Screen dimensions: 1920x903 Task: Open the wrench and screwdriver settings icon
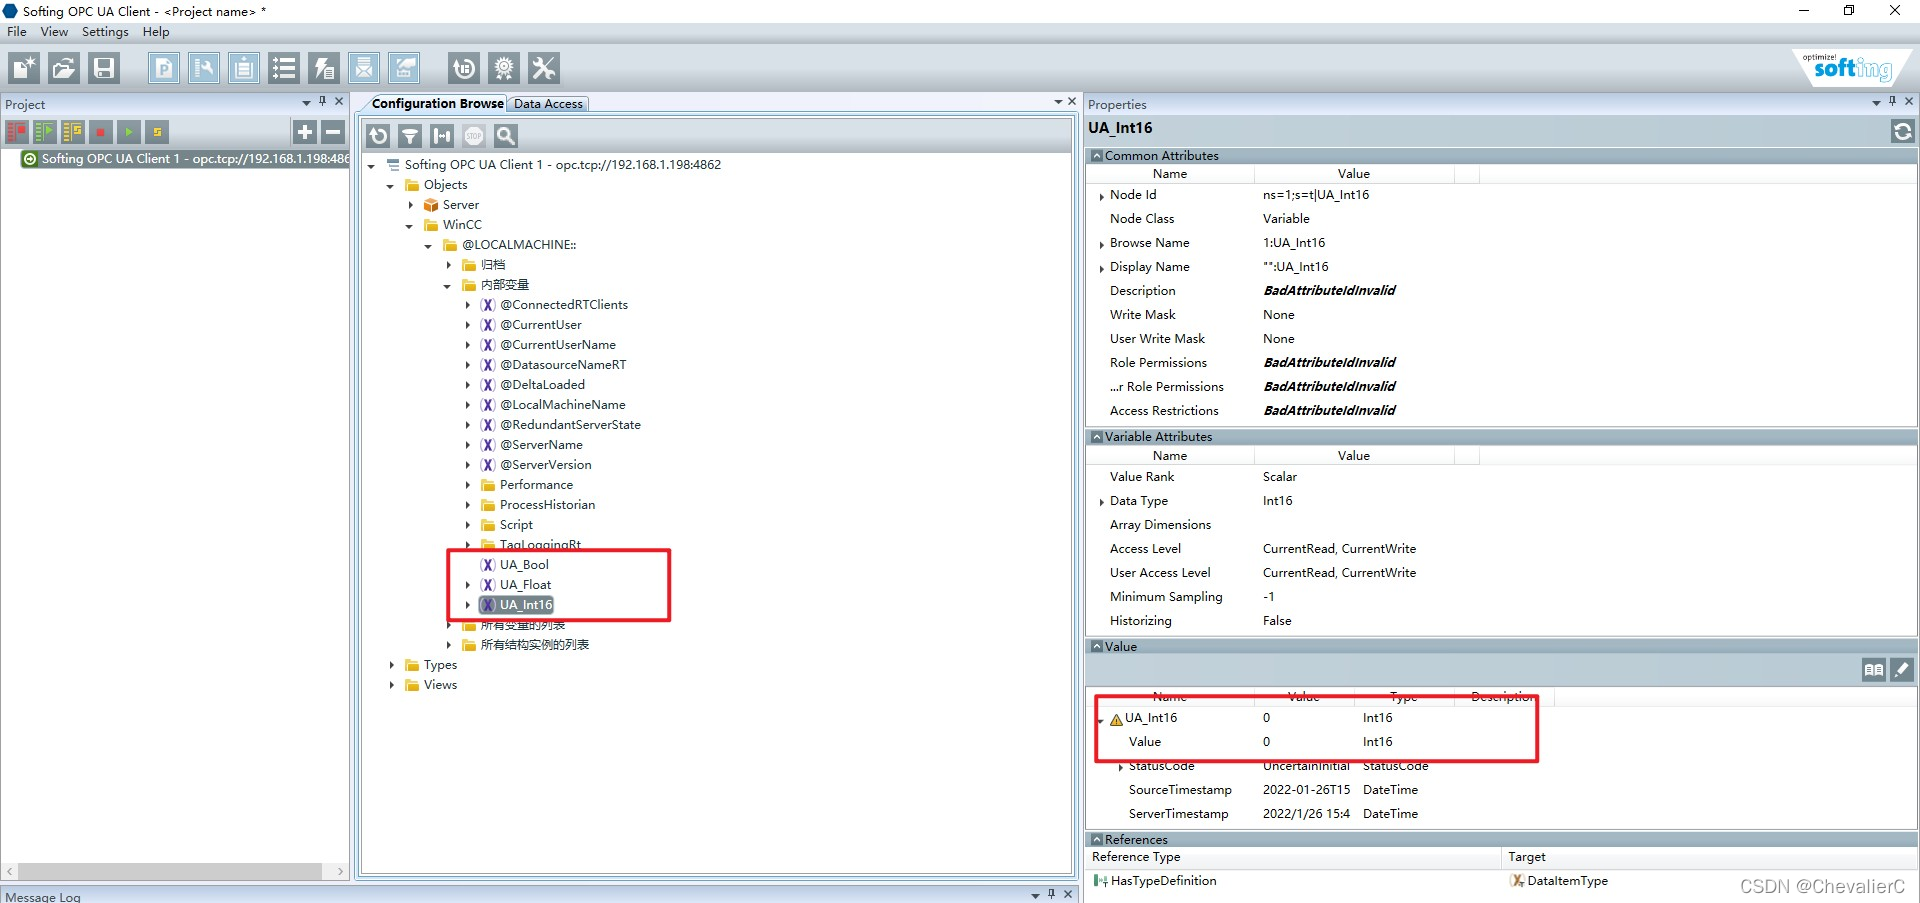pyautogui.click(x=544, y=68)
